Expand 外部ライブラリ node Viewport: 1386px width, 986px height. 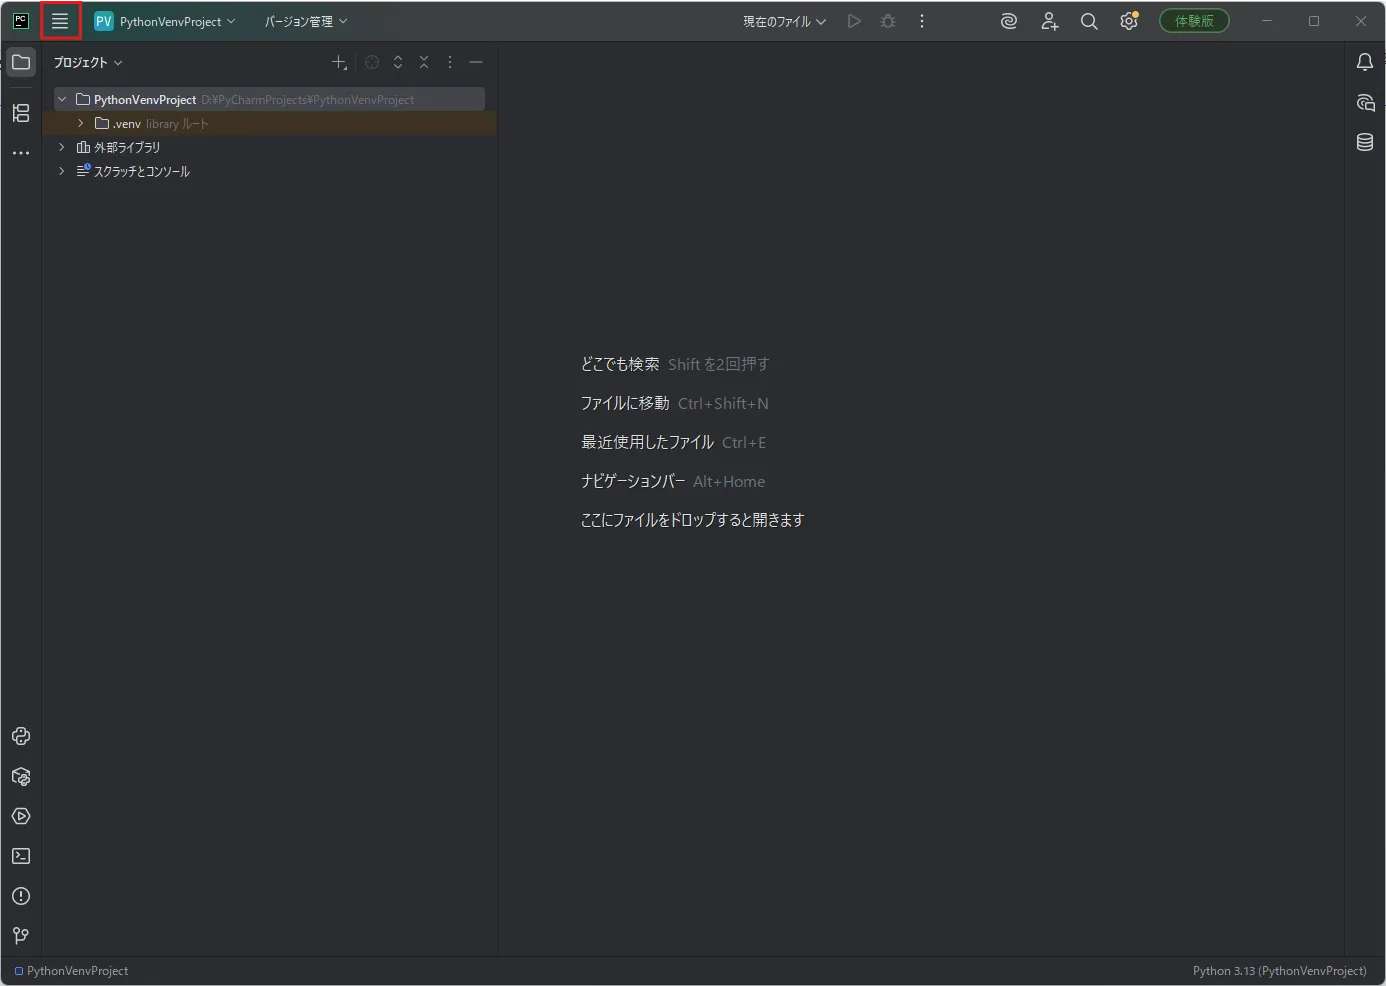coord(62,147)
